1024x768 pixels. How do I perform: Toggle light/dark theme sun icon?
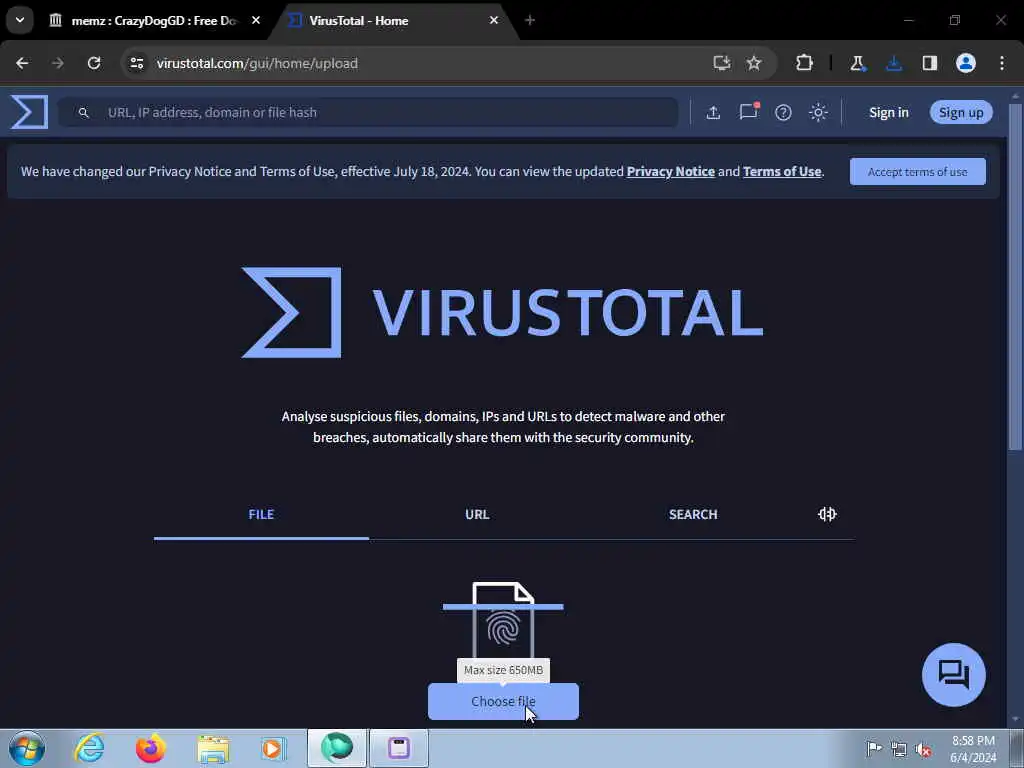(818, 112)
